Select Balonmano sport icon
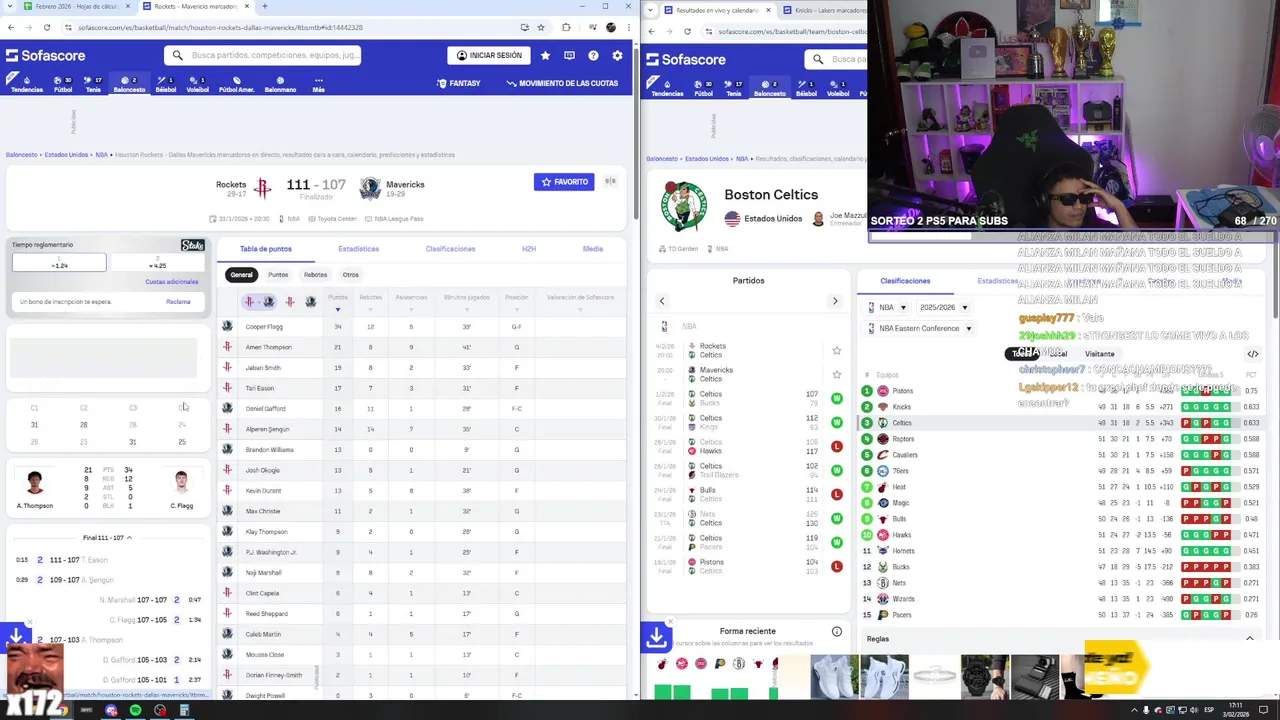 pyautogui.click(x=280, y=84)
